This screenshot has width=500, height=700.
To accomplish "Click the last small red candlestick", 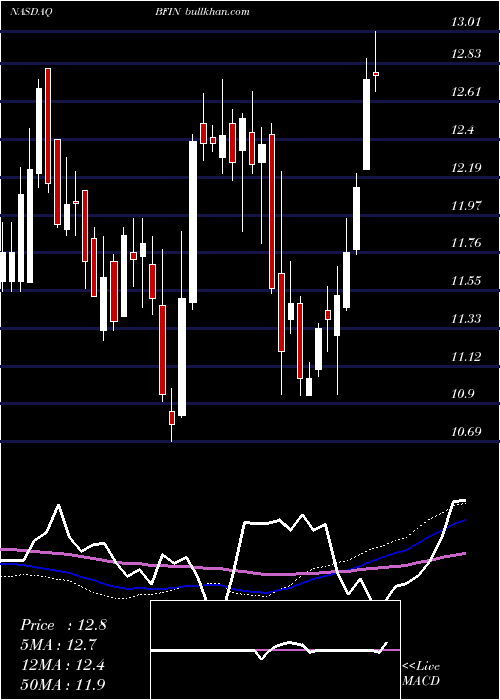I will pos(376,74).
